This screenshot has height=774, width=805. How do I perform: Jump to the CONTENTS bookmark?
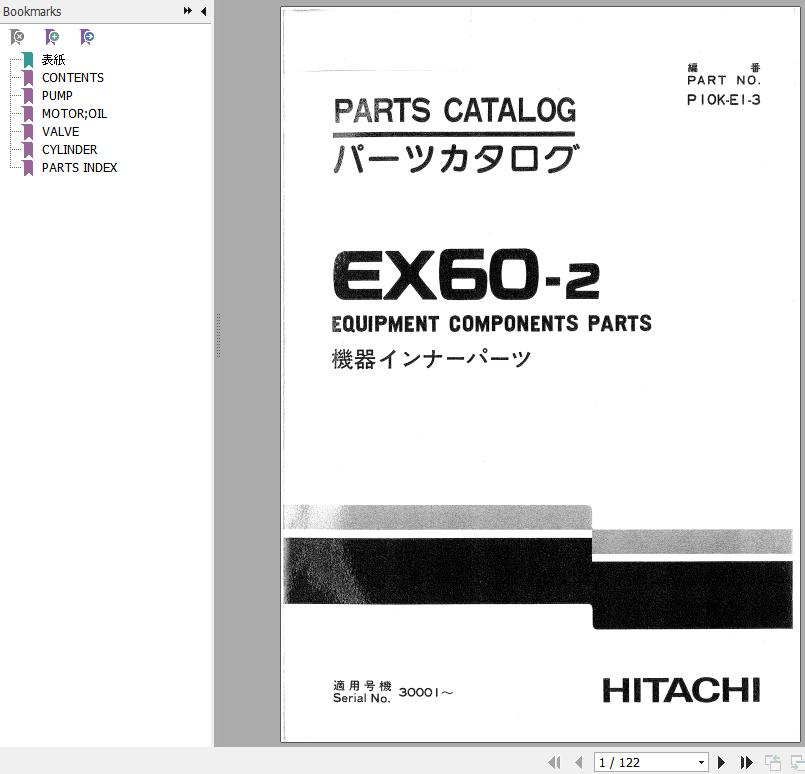73,78
